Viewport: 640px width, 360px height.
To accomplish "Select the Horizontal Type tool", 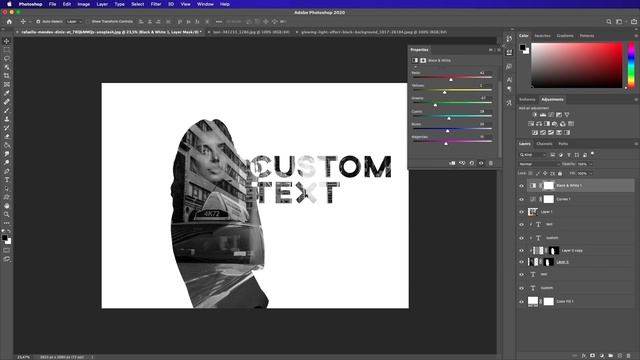I will pos(7,180).
